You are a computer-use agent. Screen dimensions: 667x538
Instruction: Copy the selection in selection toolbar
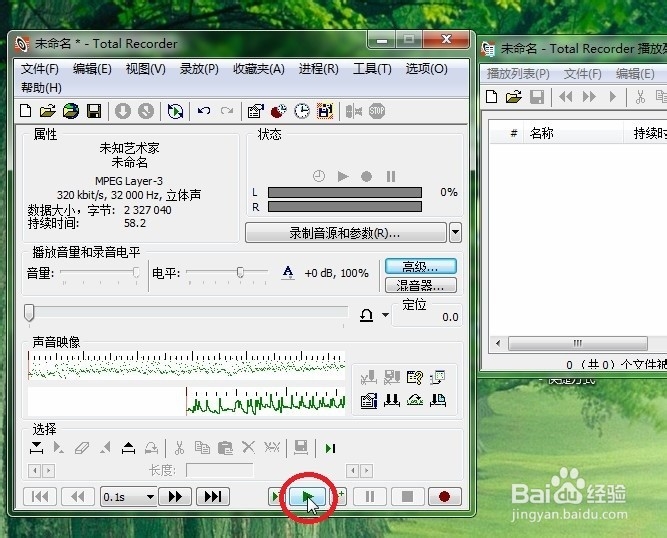(x=202, y=448)
